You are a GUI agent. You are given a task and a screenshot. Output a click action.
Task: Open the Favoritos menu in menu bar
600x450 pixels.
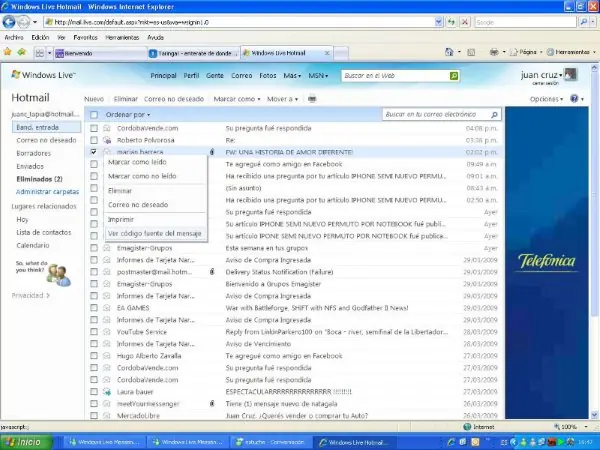click(85, 38)
